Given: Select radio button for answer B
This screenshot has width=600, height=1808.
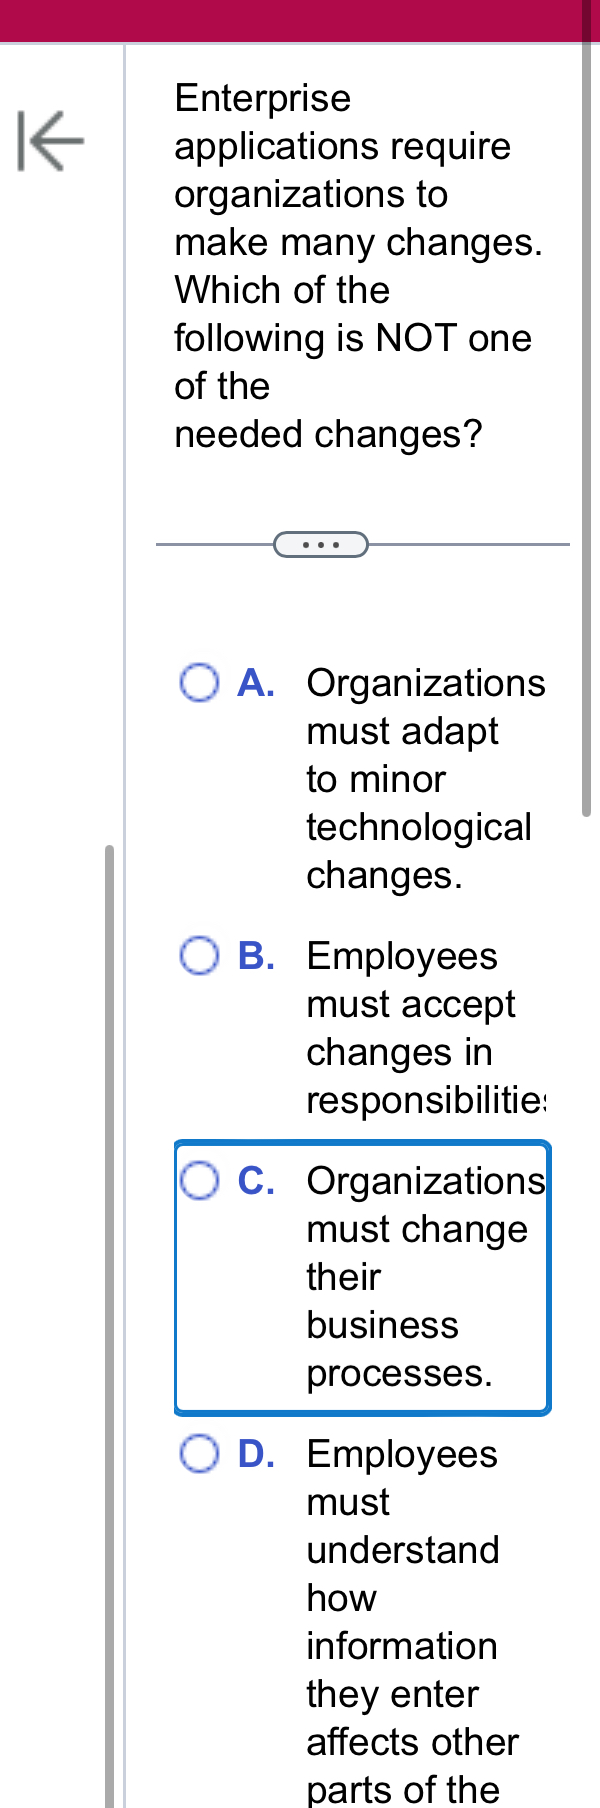Looking at the screenshot, I should coord(200,956).
